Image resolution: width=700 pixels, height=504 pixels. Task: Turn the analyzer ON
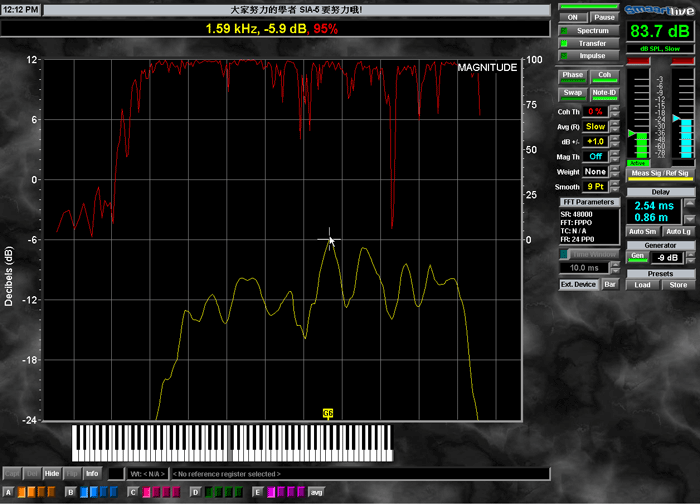tap(573, 17)
